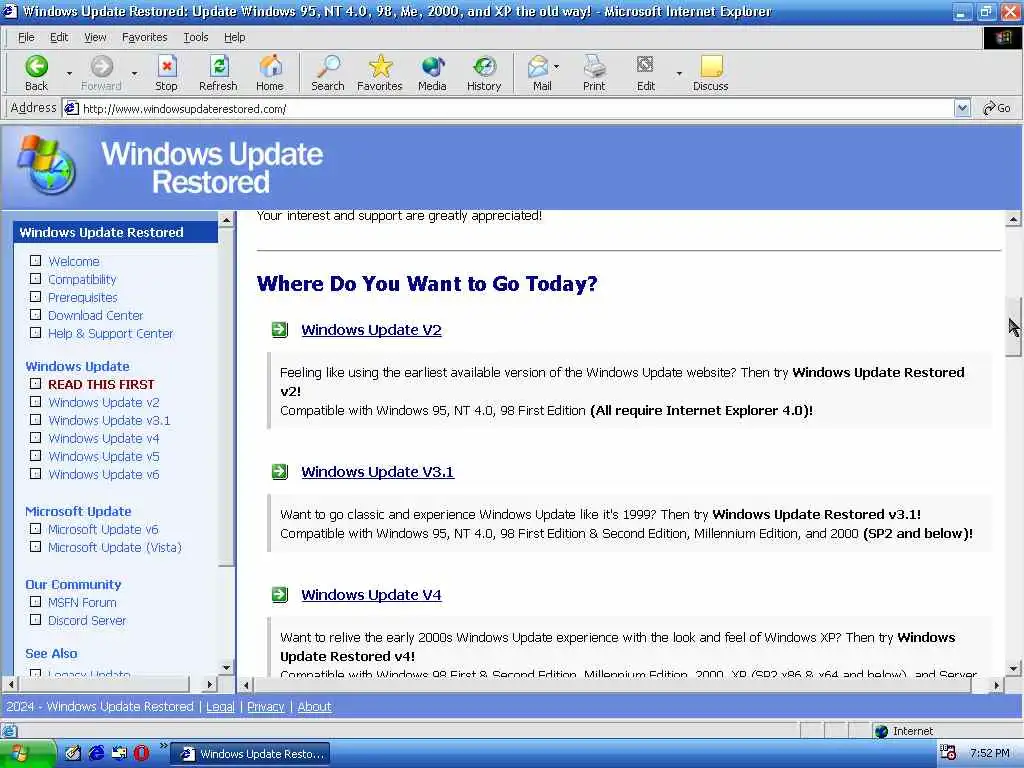Viewport: 1024px width, 768px height.
Task: Show browsing History
Action: point(484,72)
